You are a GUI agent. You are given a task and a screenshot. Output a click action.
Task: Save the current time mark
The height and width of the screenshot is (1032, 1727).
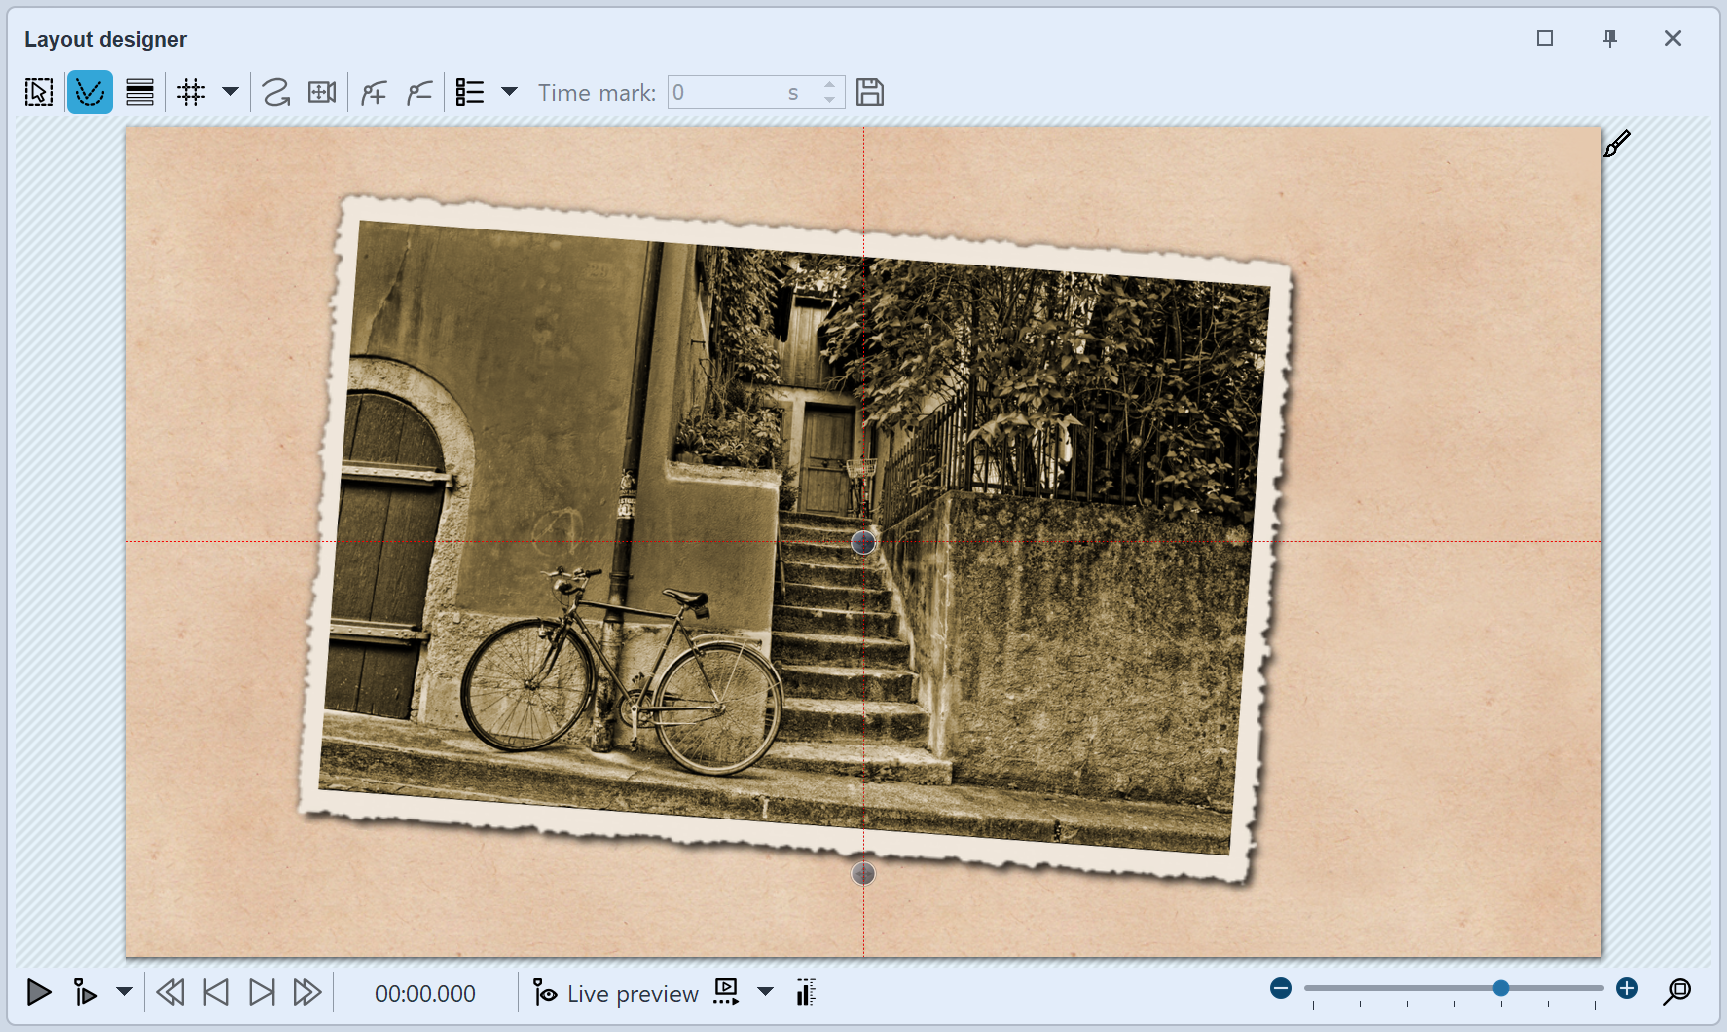[x=869, y=91]
